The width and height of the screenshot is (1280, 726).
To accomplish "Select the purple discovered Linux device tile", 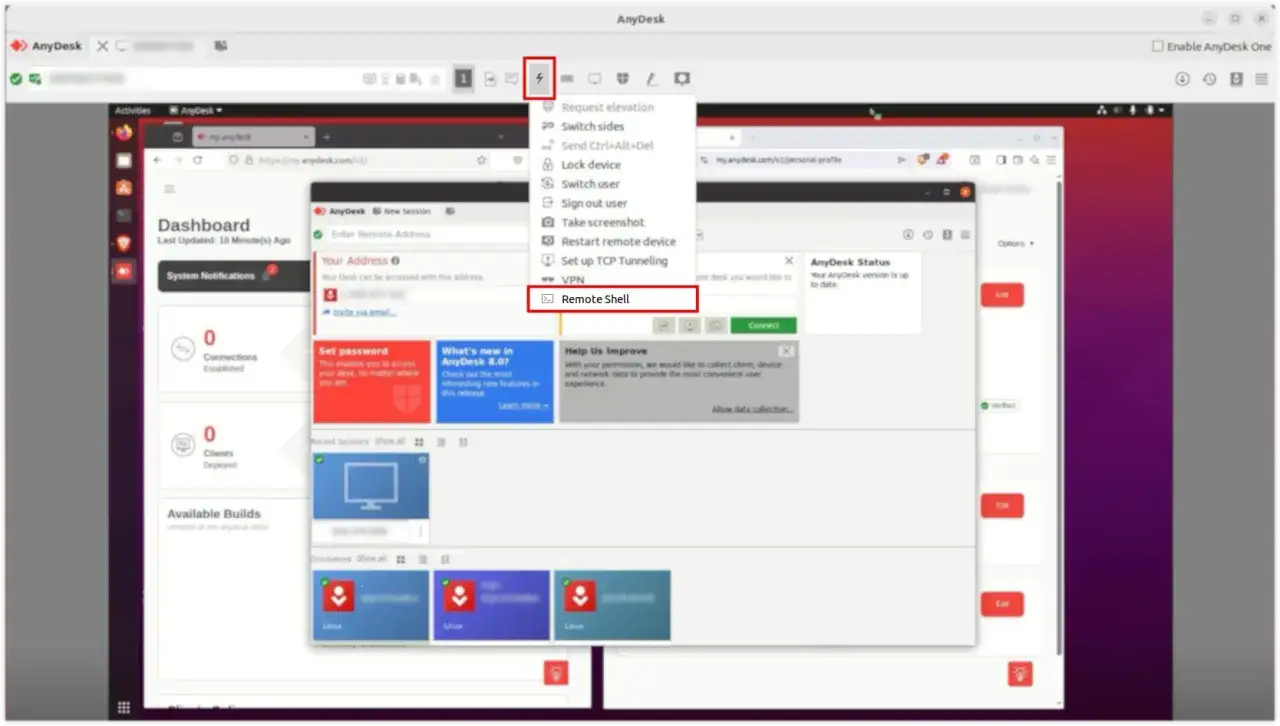I will click(491, 605).
